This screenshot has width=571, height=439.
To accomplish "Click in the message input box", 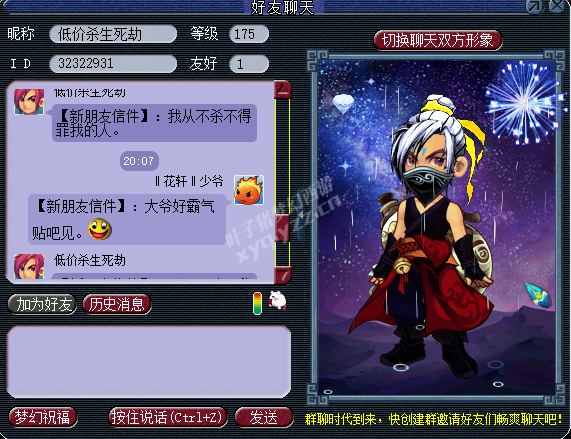I will tap(149, 361).
